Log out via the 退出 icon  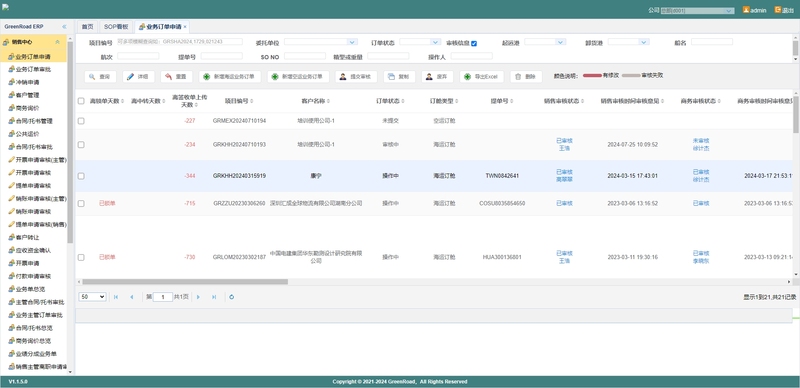[x=778, y=10]
